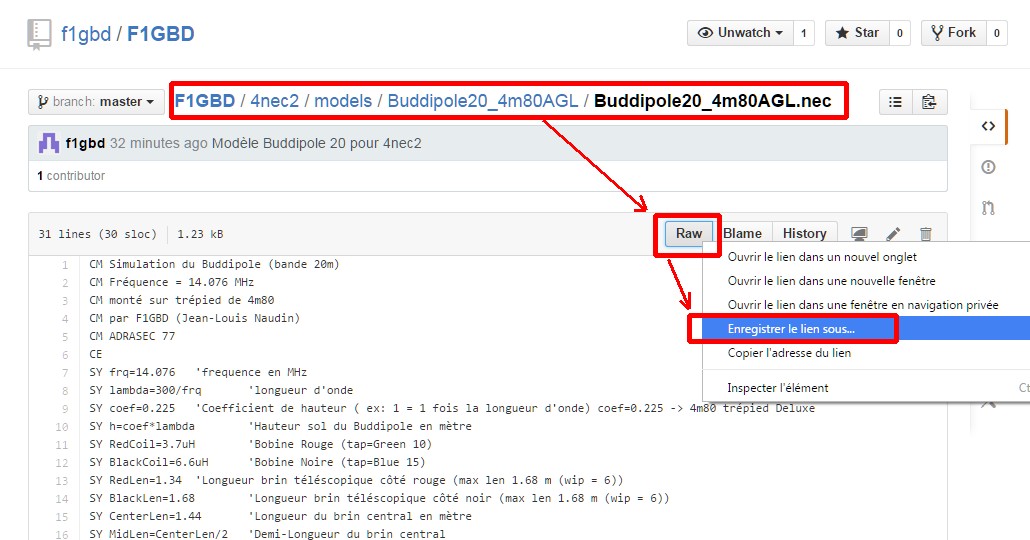Select Enregistrer le lien sous...
Screen dimensions: 1030x540
(866, 328)
